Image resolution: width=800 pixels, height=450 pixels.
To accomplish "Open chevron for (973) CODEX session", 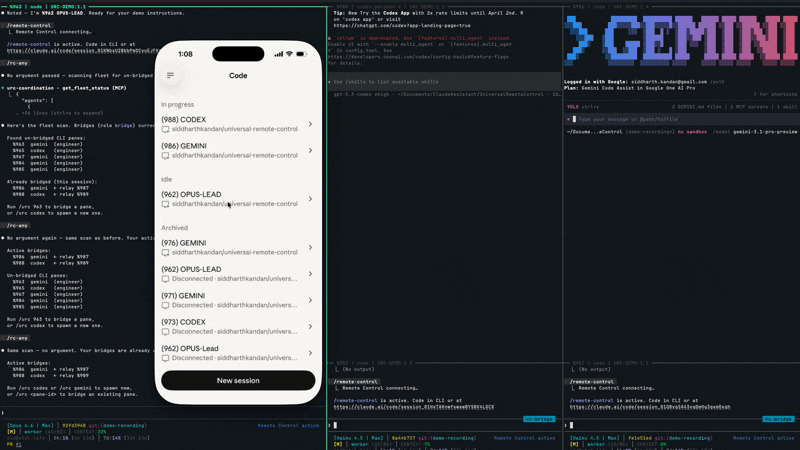I will 310,327.
